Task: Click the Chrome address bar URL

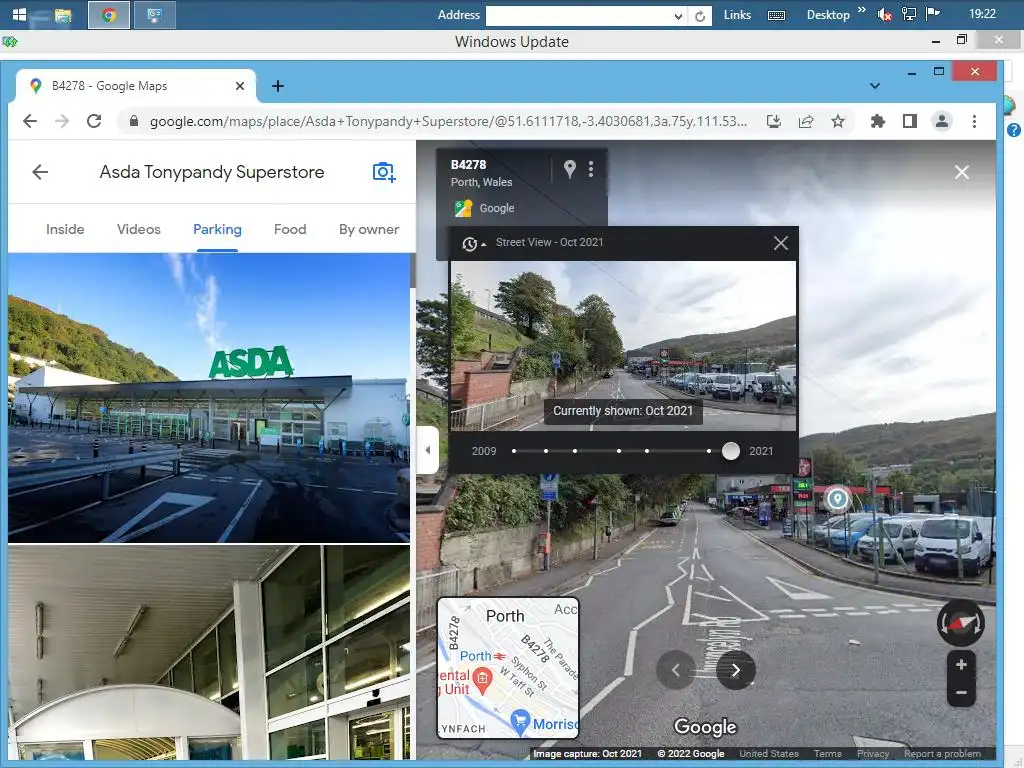Action: coord(448,121)
